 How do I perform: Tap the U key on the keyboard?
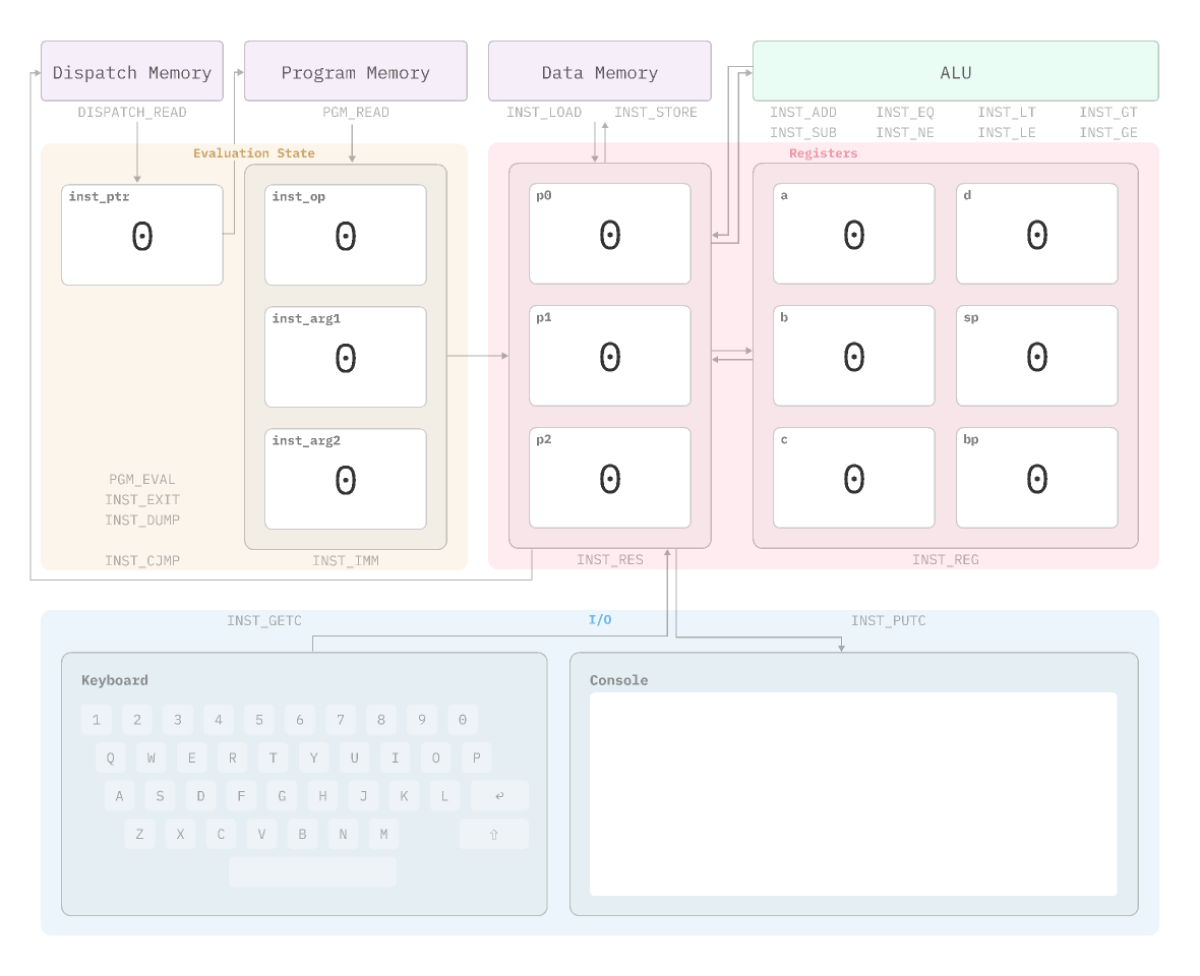(354, 757)
